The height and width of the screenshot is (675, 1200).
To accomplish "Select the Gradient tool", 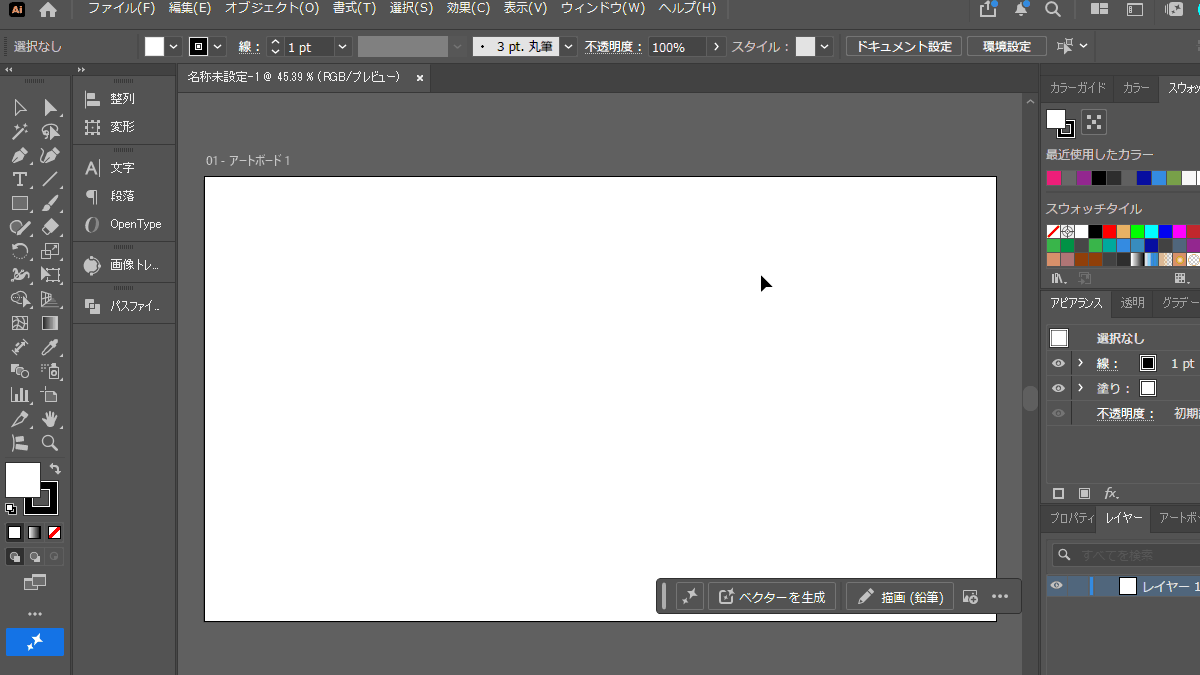I will (50, 323).
